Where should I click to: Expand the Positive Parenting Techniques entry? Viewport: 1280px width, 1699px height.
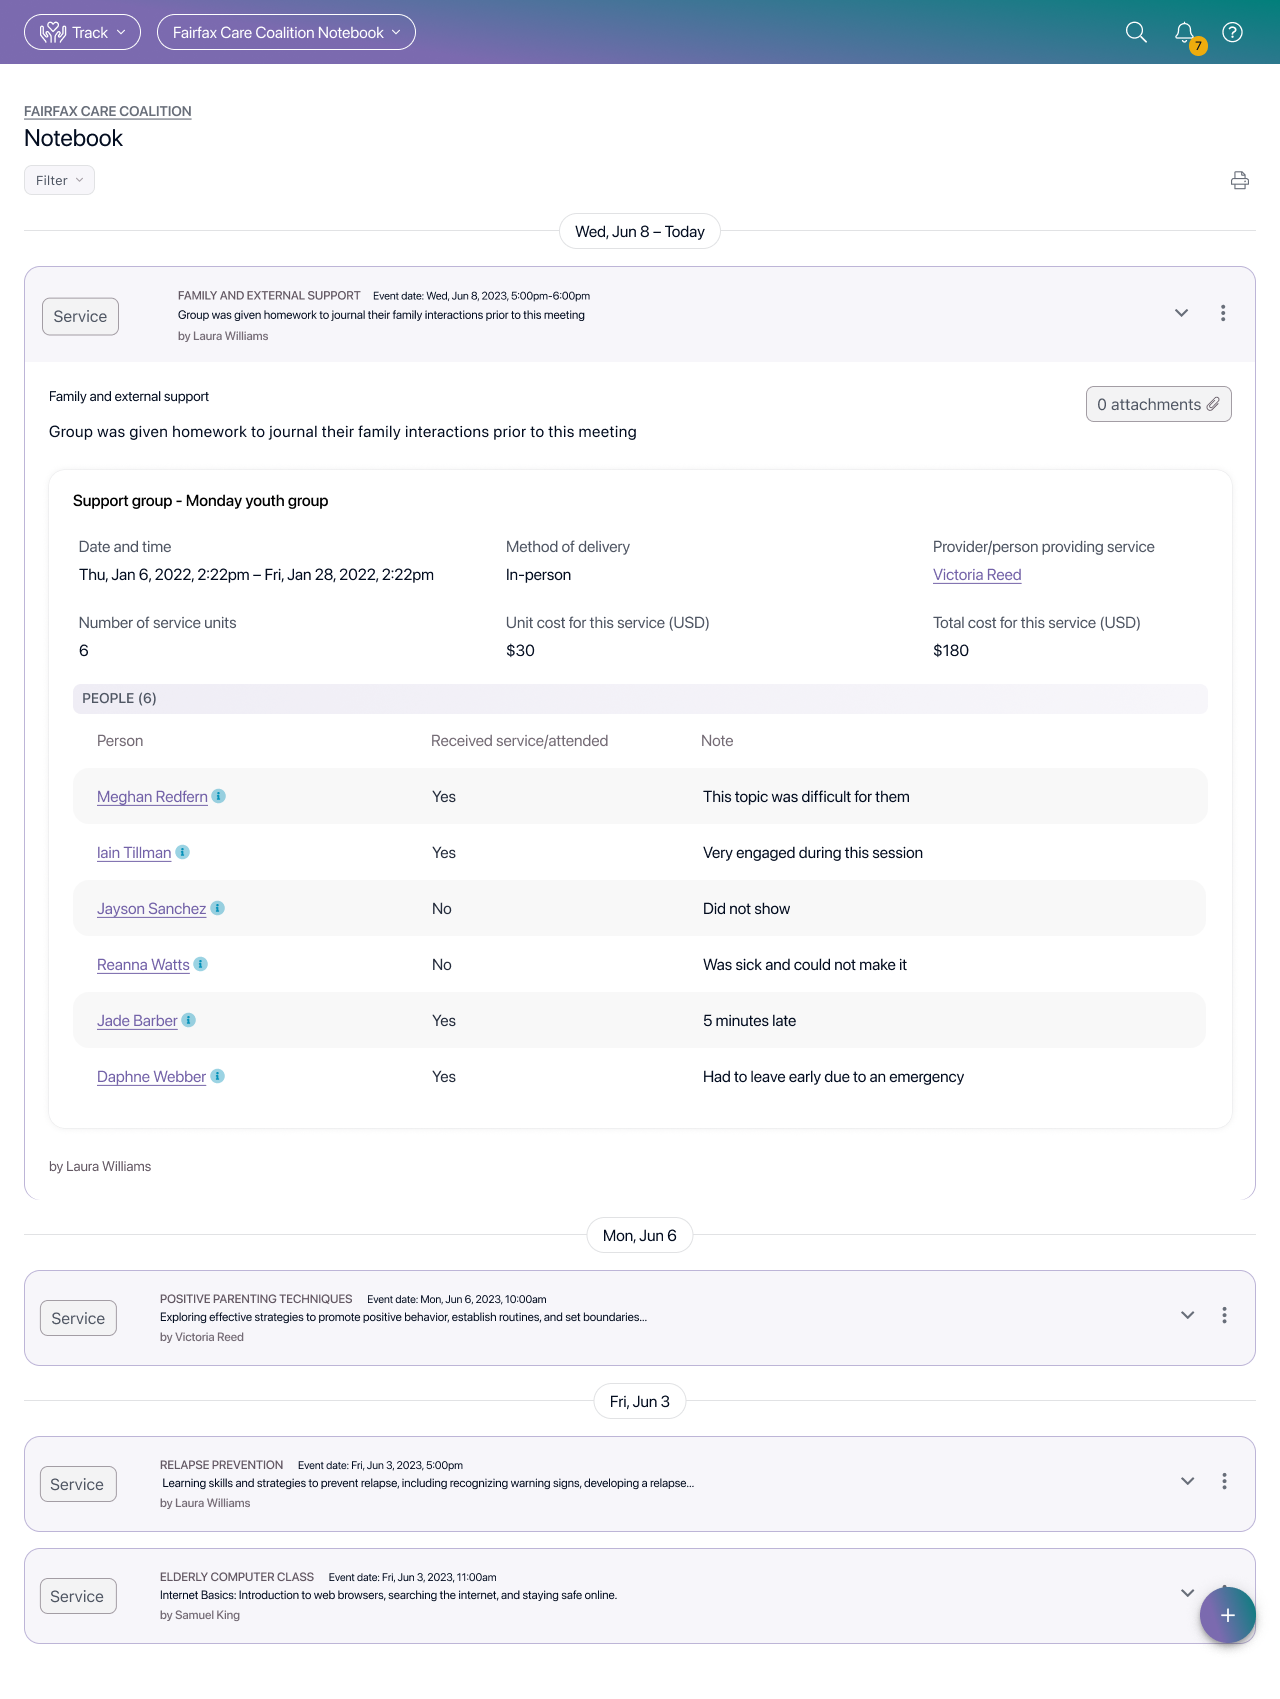click(1187, 1315)
